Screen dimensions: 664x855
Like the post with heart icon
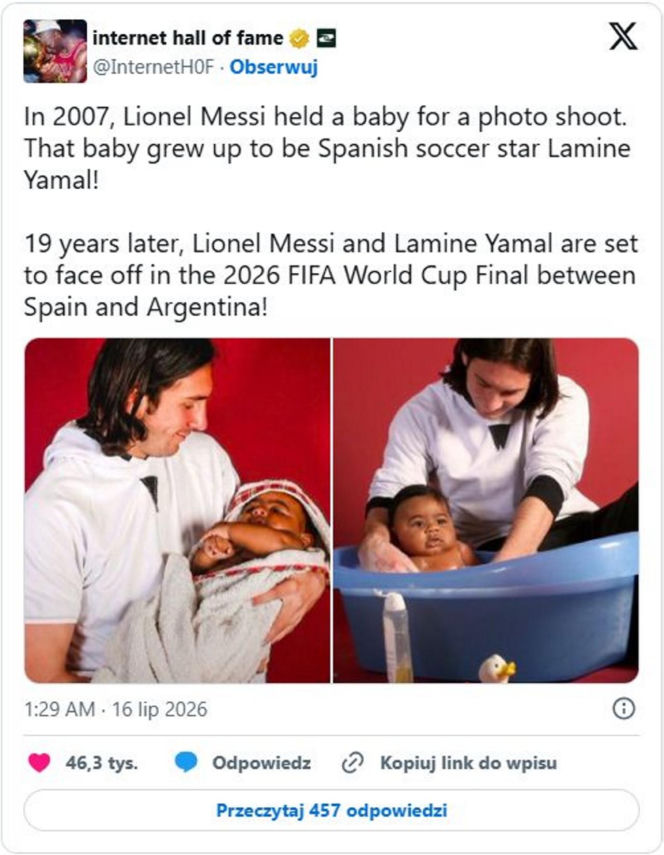click(x=39, y=762)
